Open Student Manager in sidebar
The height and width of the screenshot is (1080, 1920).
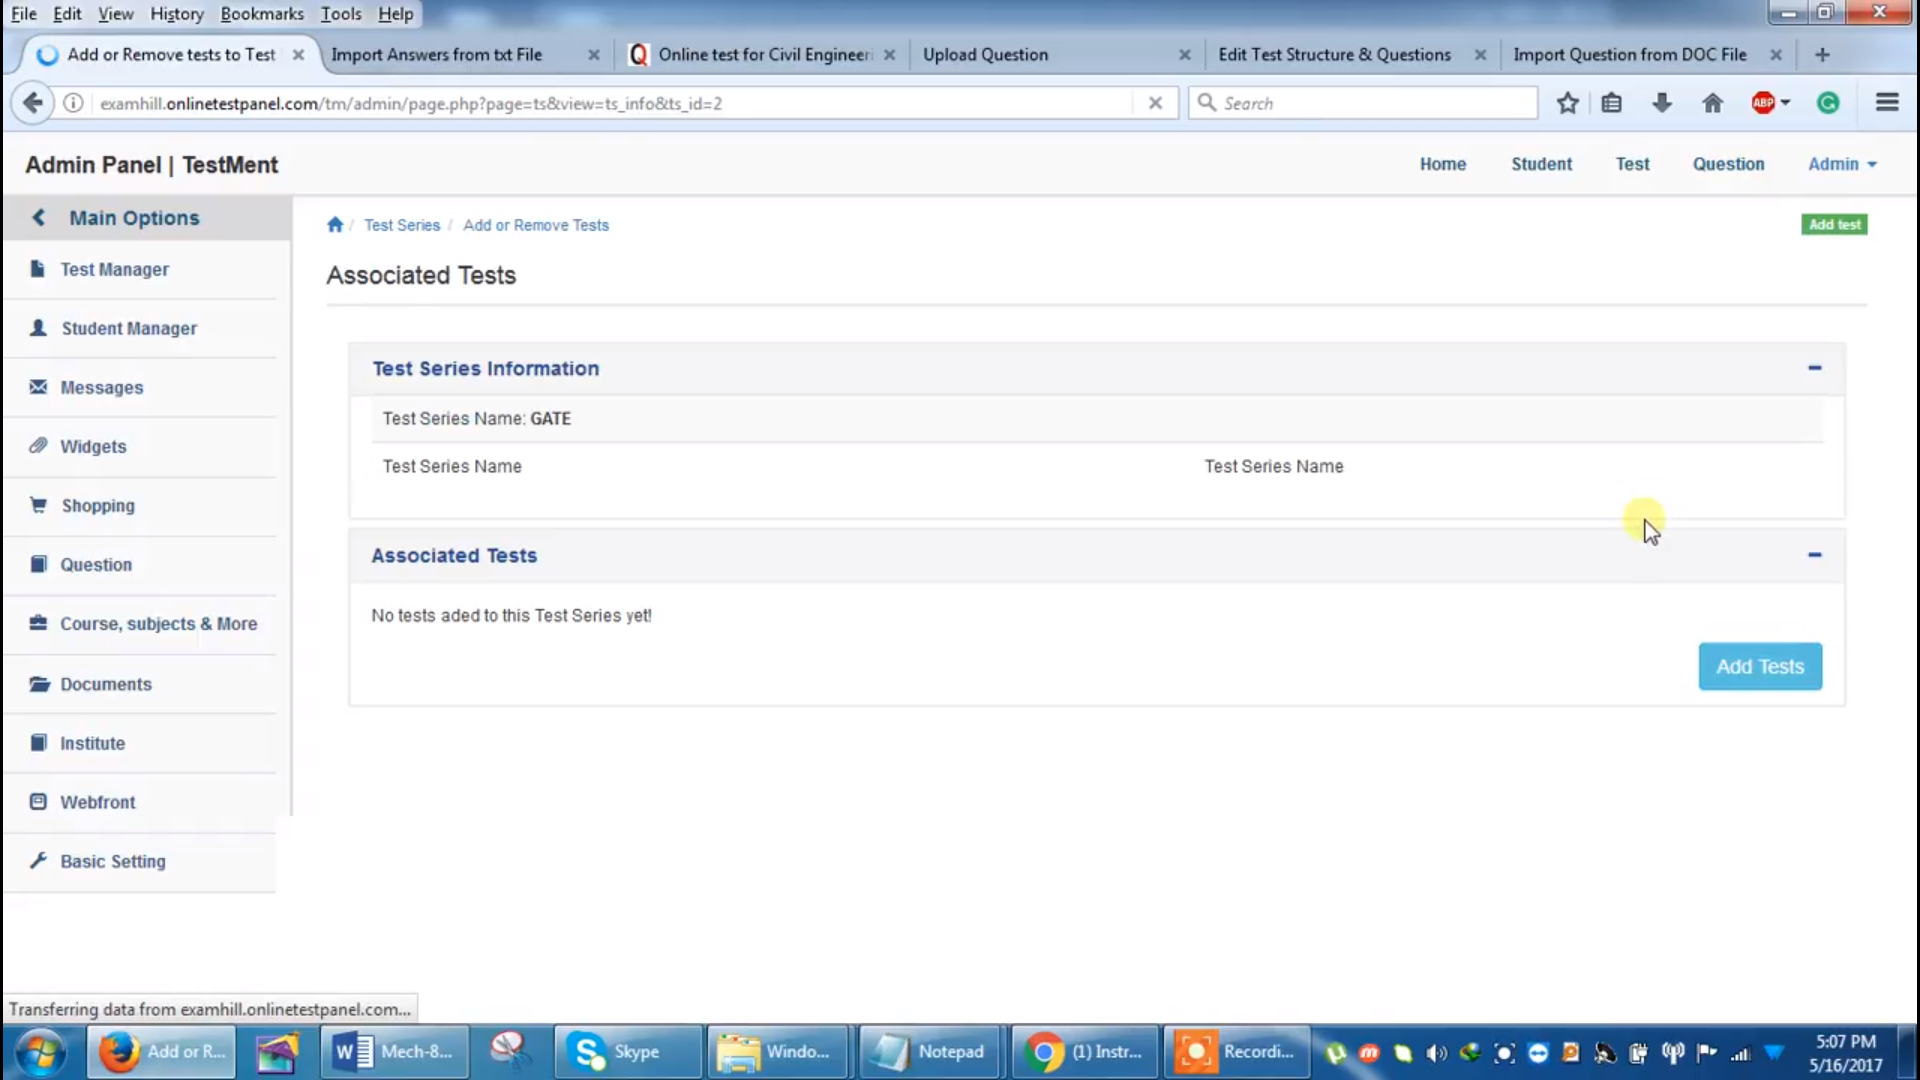click(129, 328)
